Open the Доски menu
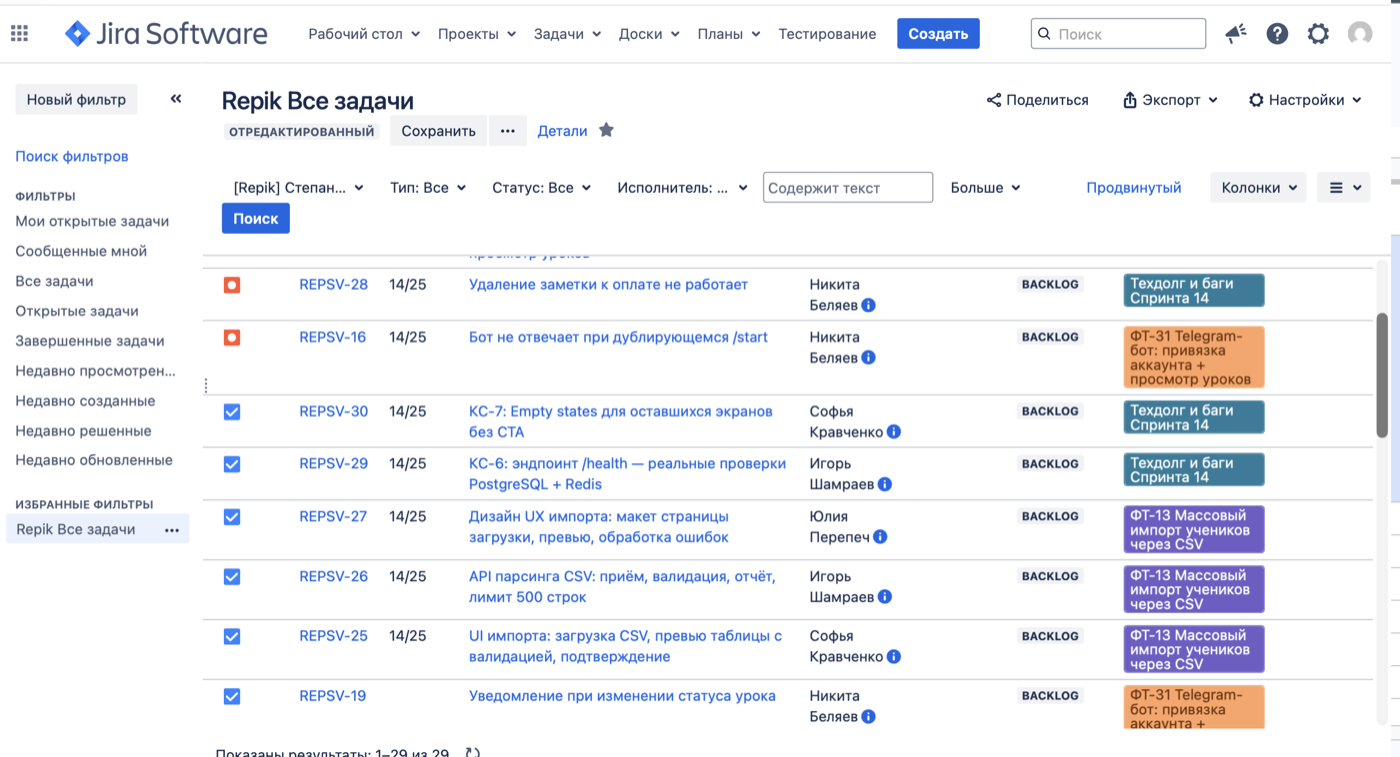Viewport: 1400px width, 757px height. pyautogui.click(x=649, y=34)
